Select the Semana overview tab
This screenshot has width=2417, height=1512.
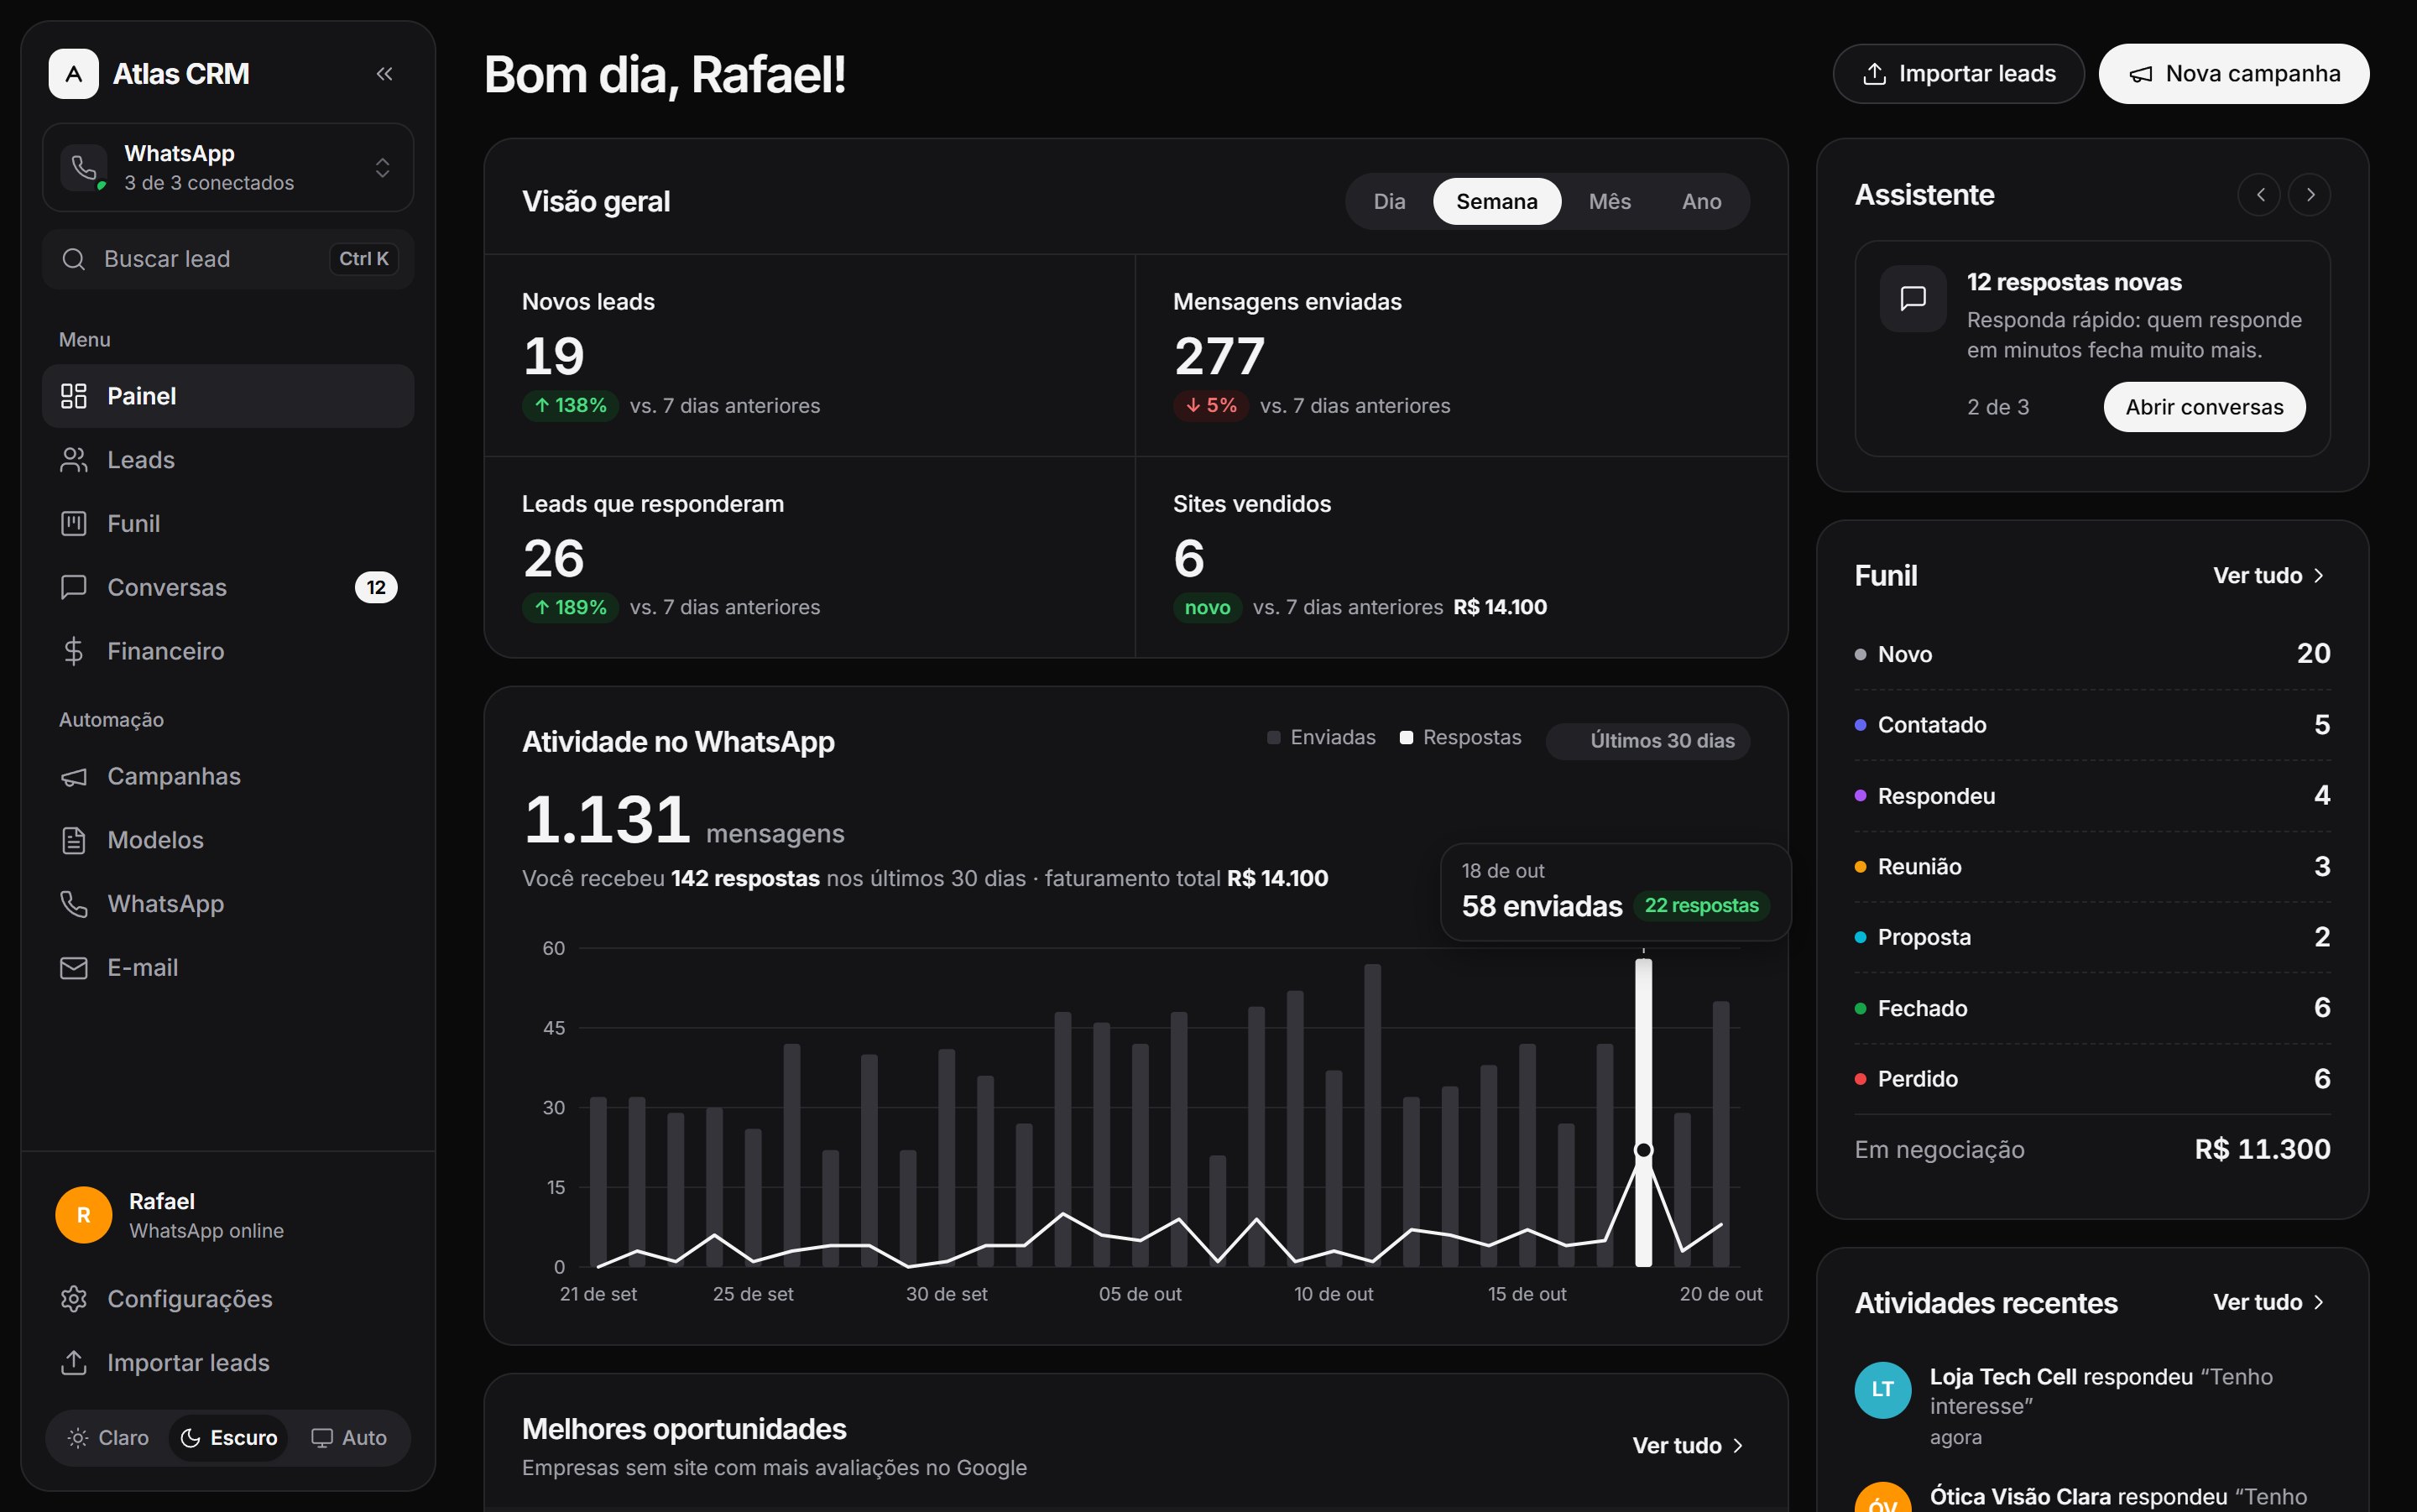coord(1497,202)
